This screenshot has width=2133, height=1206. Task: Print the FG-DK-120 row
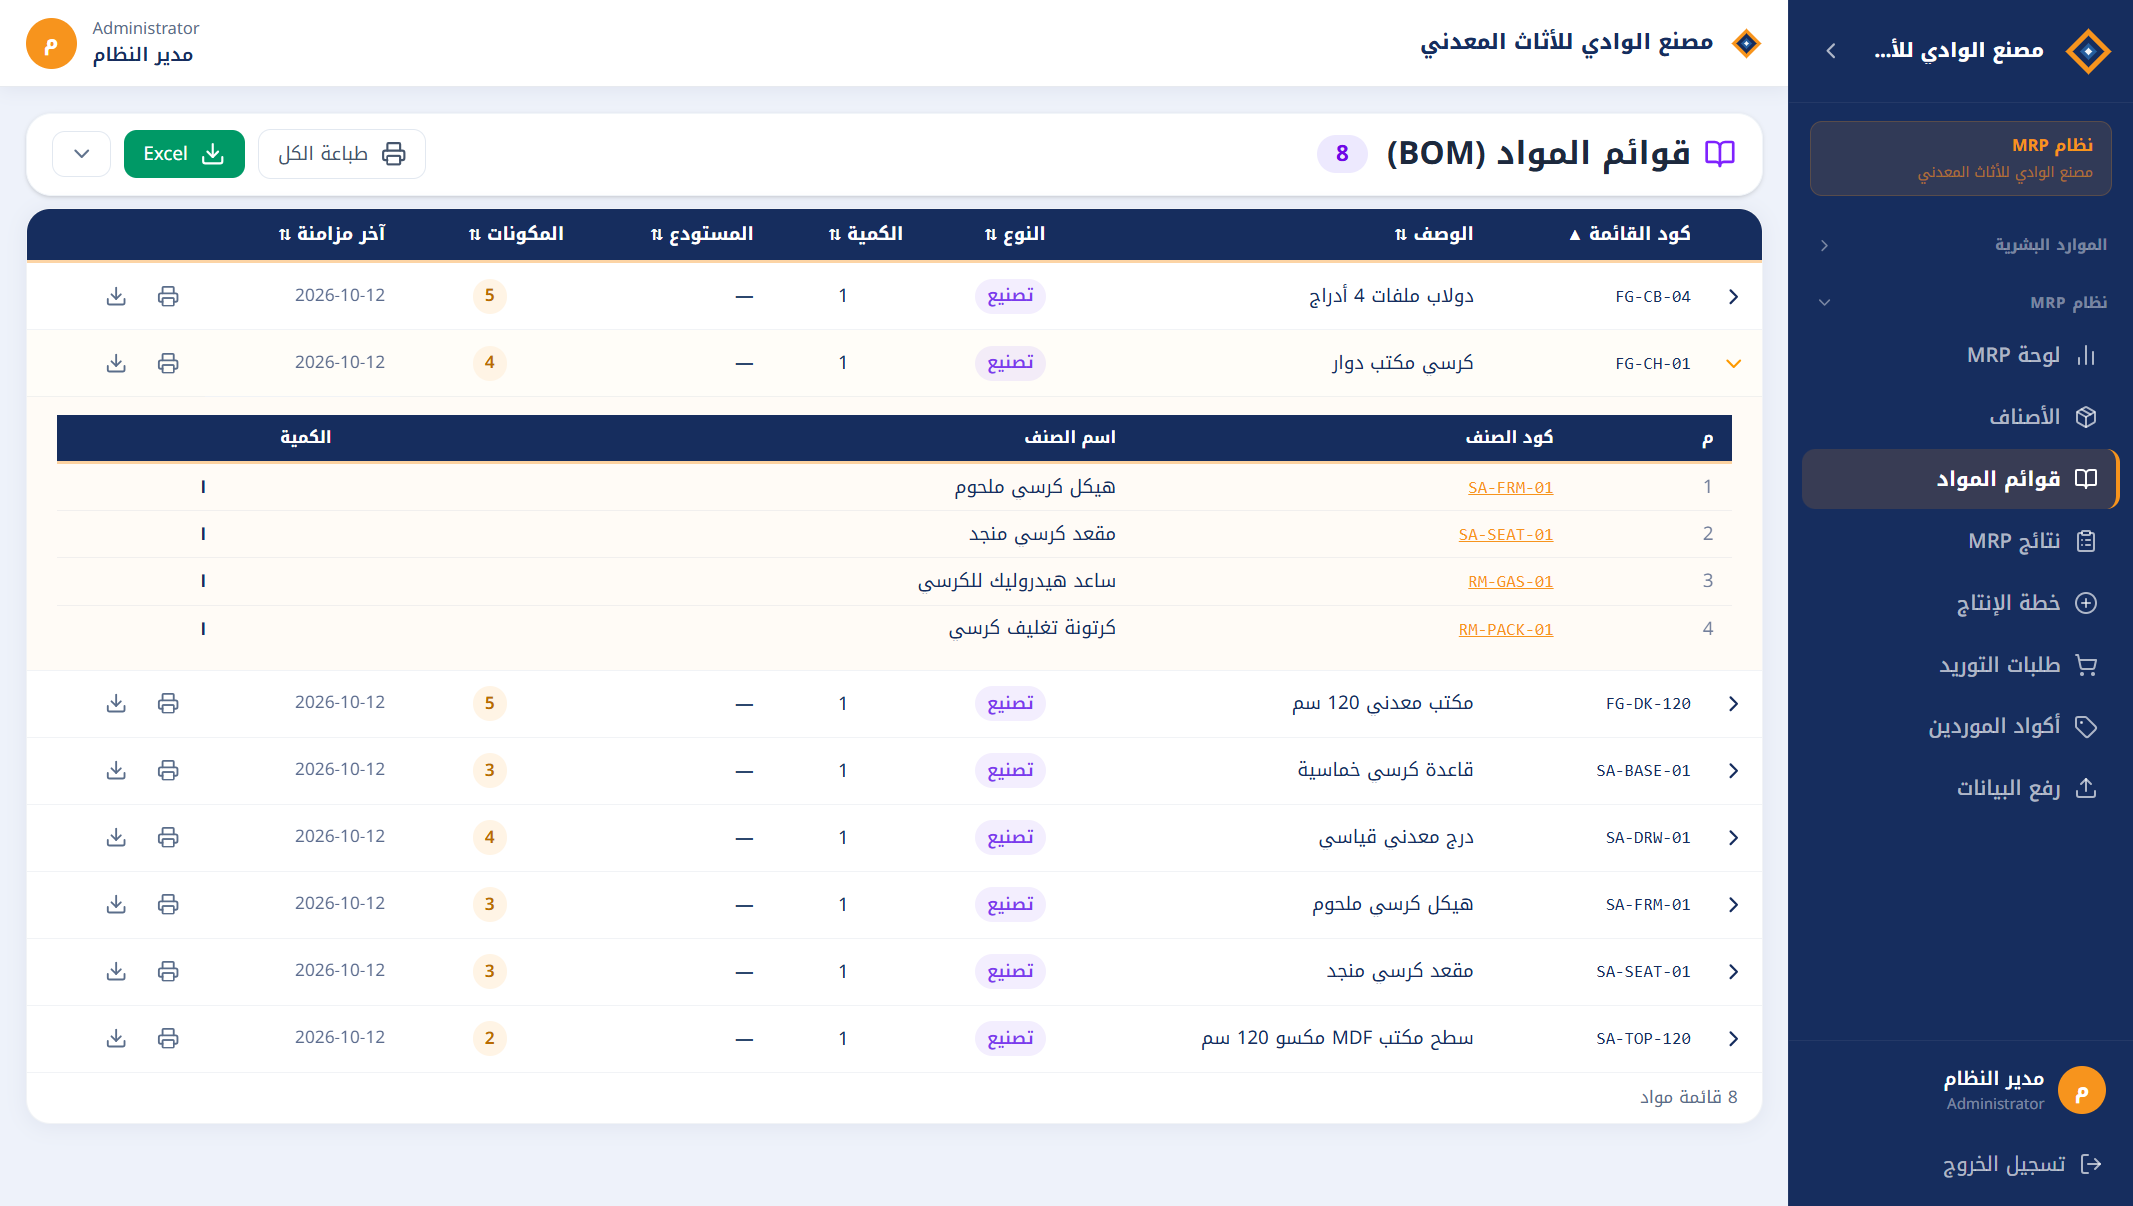168,703
